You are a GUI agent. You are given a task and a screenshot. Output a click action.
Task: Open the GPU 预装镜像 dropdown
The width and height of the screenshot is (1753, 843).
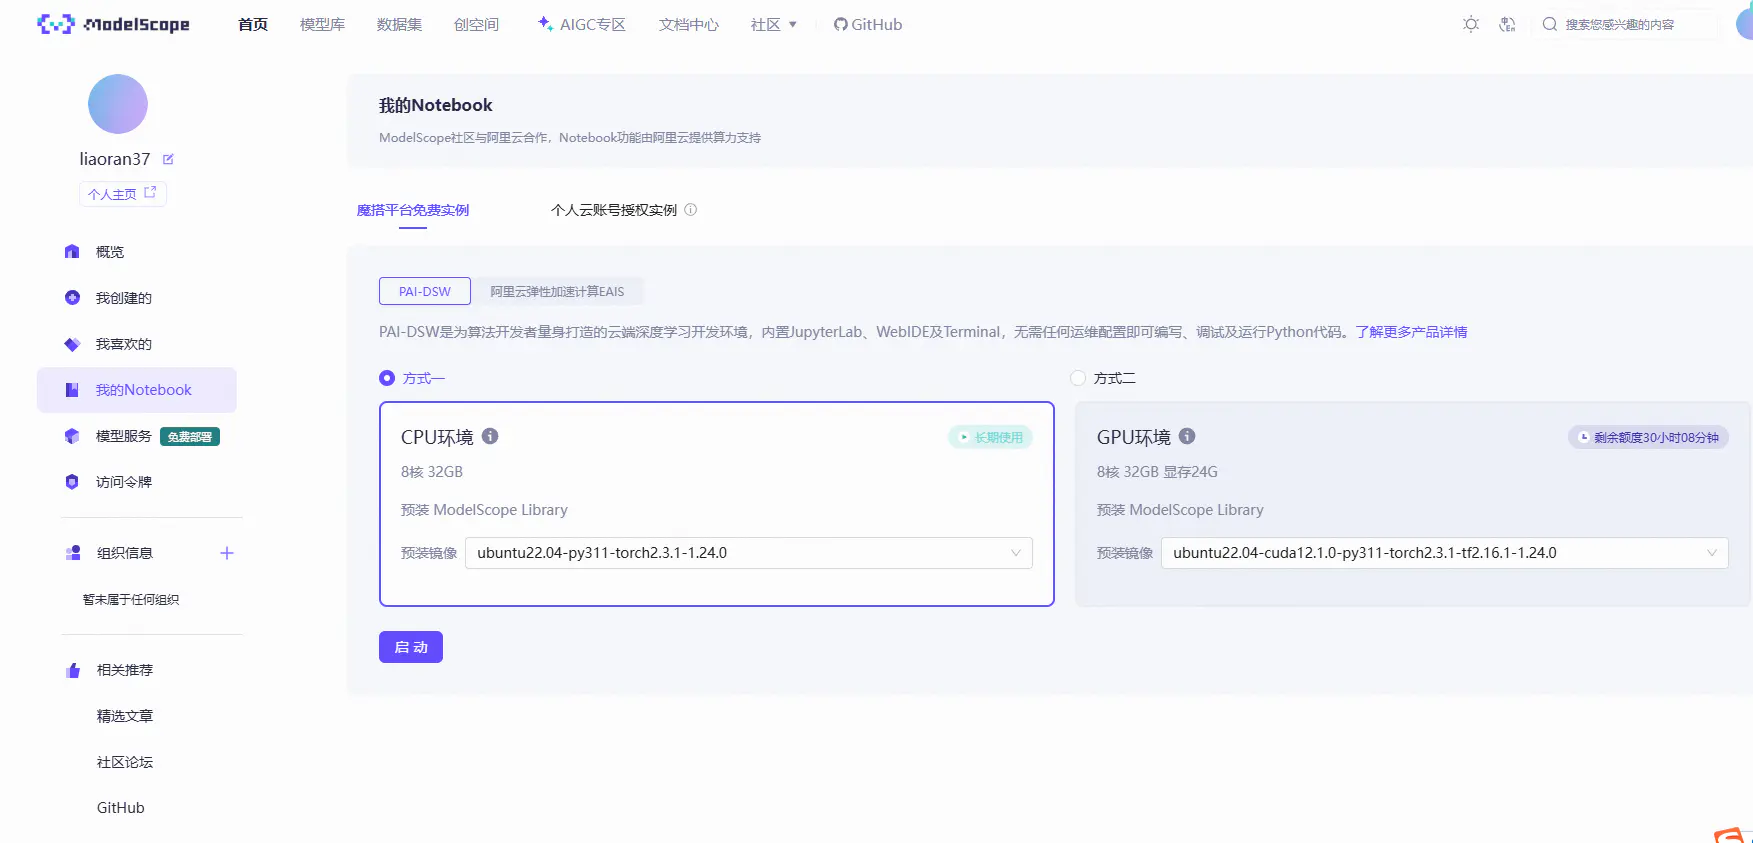tap(1444, 553)
